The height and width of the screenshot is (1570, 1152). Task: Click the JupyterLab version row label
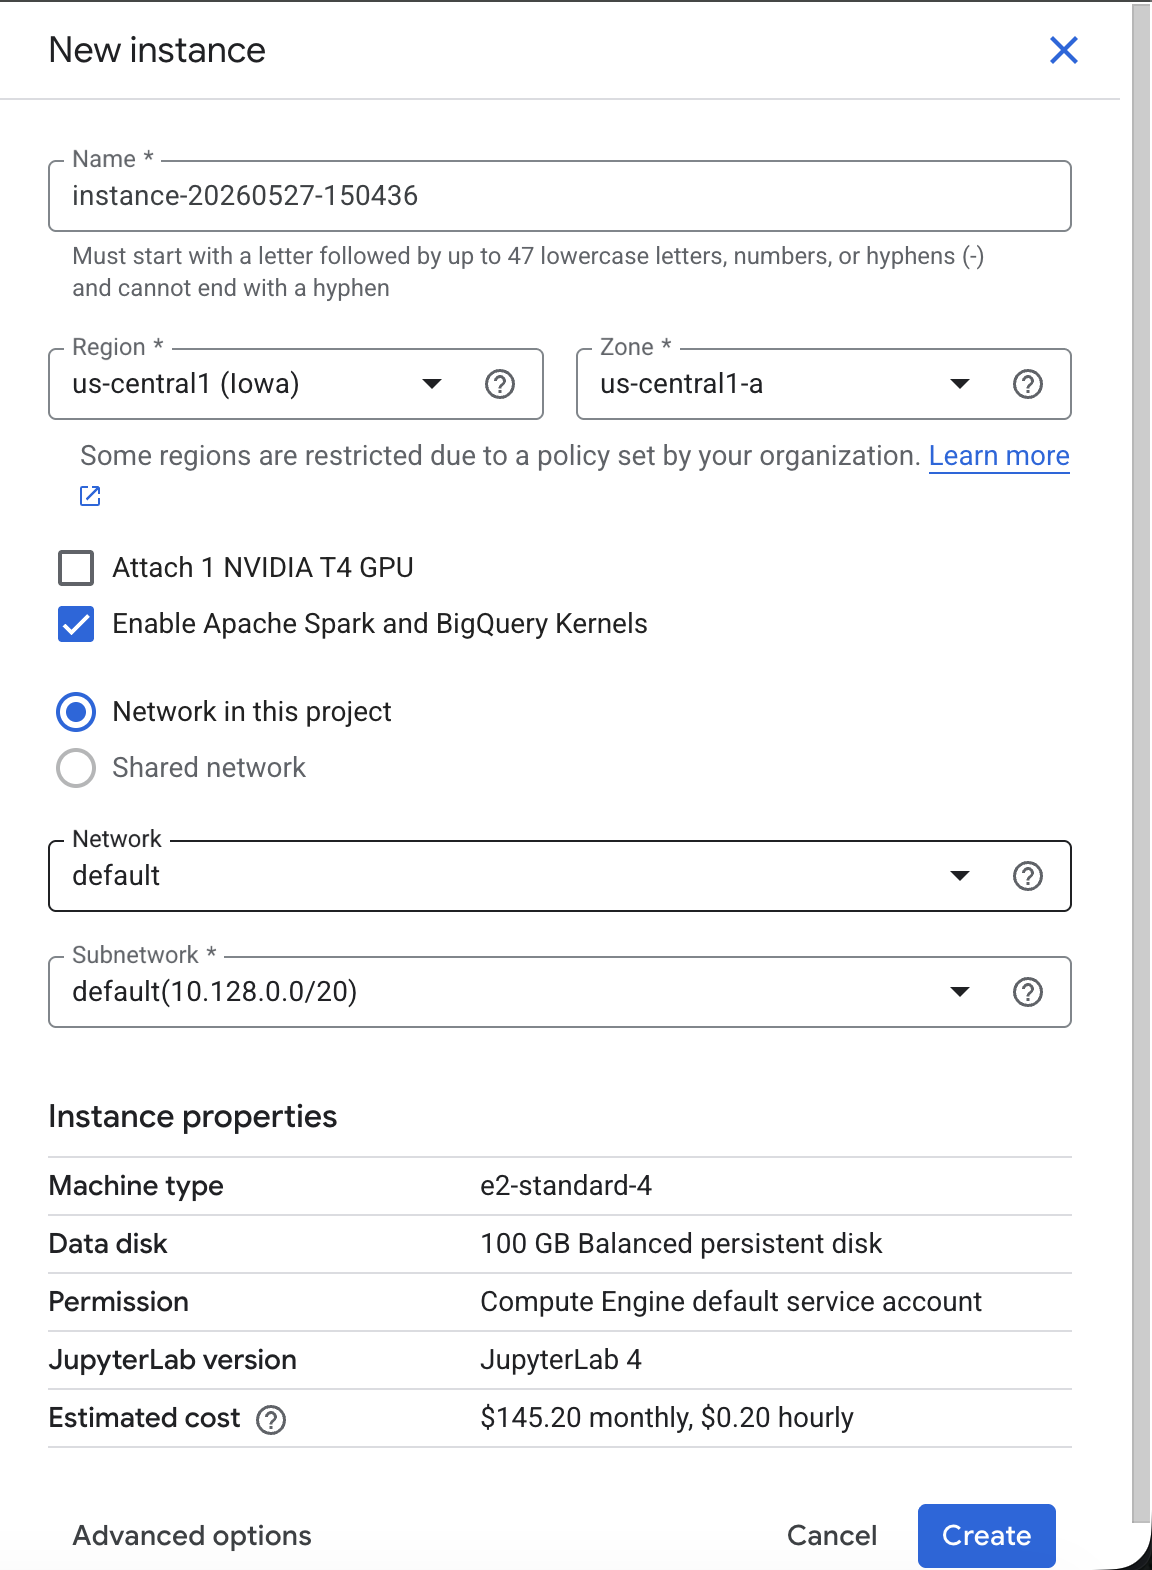pos(173,1360)
